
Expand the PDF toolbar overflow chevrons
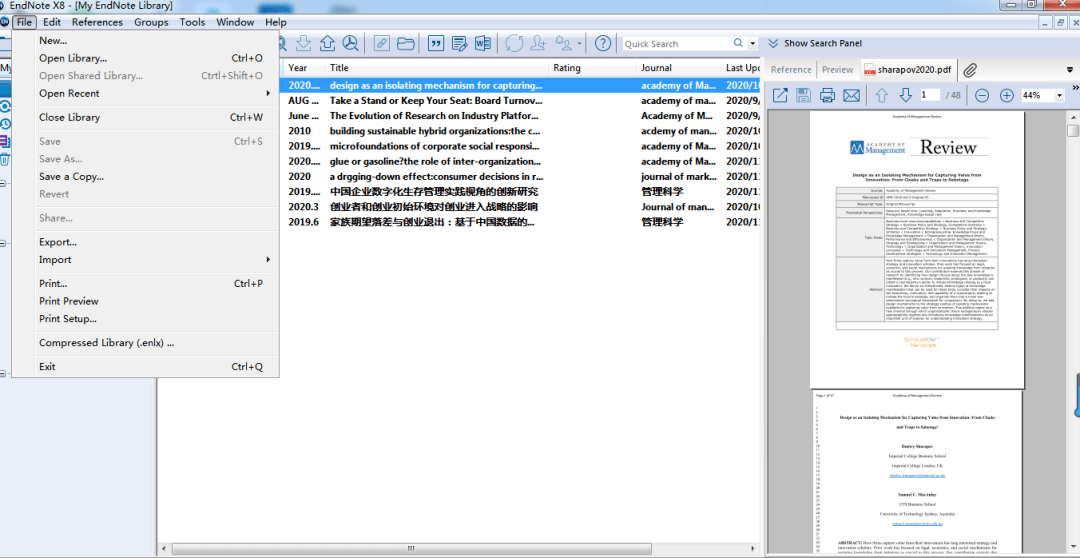pos(1075,87)
